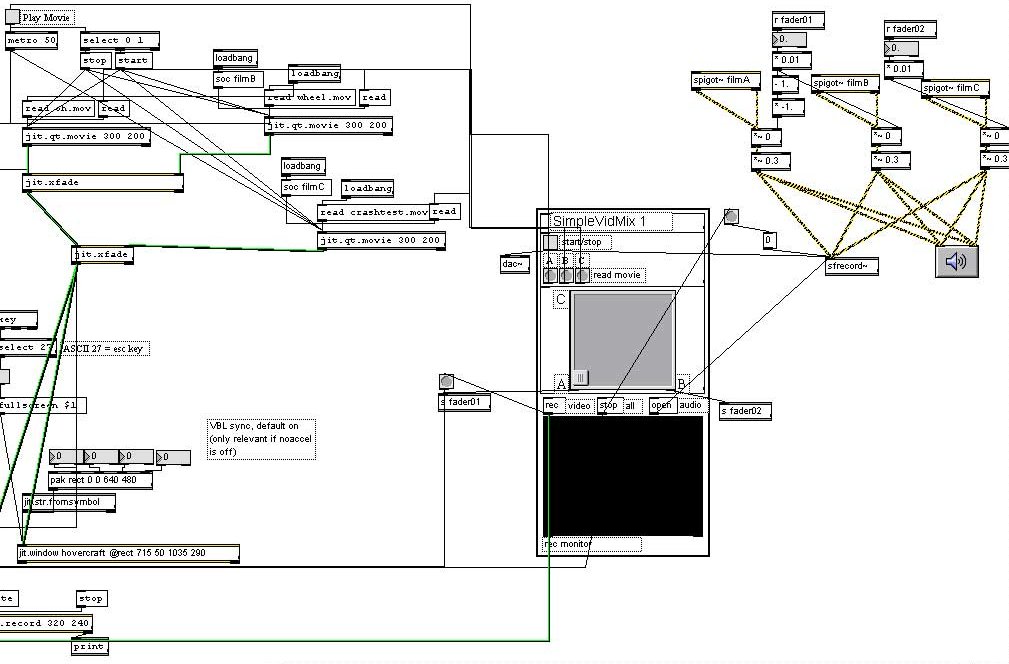Image resolution: width=1009 pixels, height=664 pixels.
Task: Click the 0 message box above sfrecord~
Action: (768, 241)
